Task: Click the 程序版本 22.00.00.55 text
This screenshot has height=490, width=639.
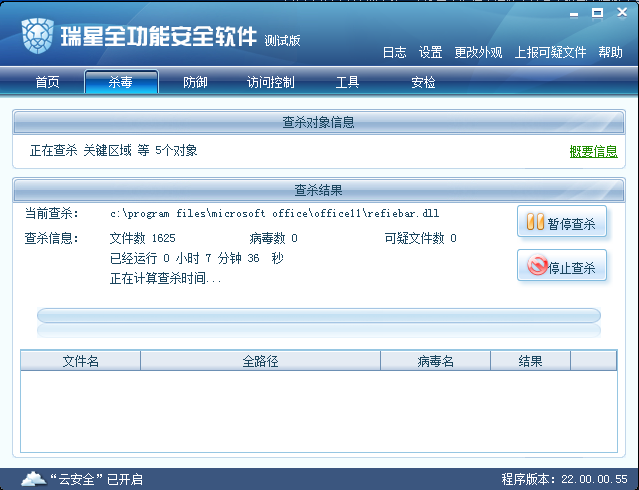Action: pos(564,479)
